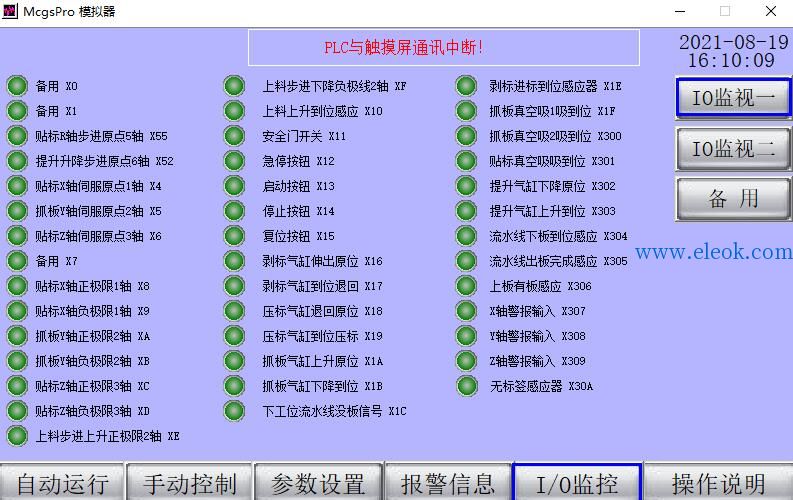Close the McgsPro simulator window
Screen dimensions: 793x500
pos(771,11)
